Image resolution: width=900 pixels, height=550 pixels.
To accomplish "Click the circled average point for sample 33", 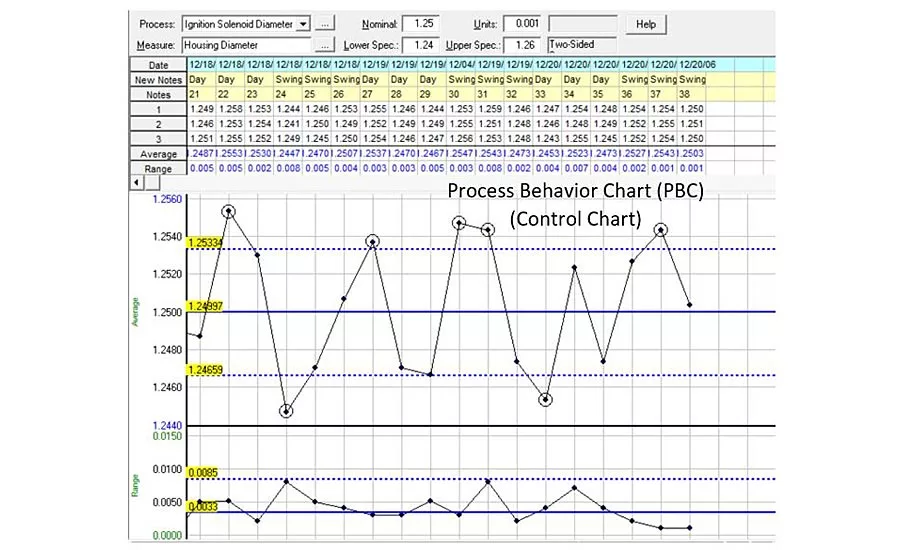I will (x=546, y=400).
